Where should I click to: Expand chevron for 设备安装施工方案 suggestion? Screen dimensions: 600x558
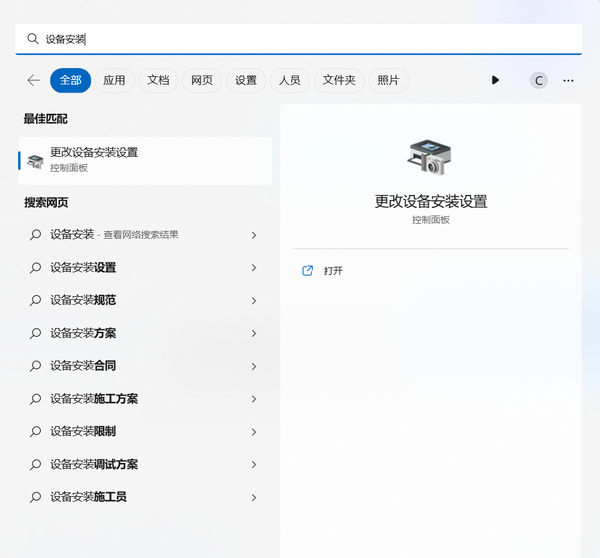click(x=254, y=399)
